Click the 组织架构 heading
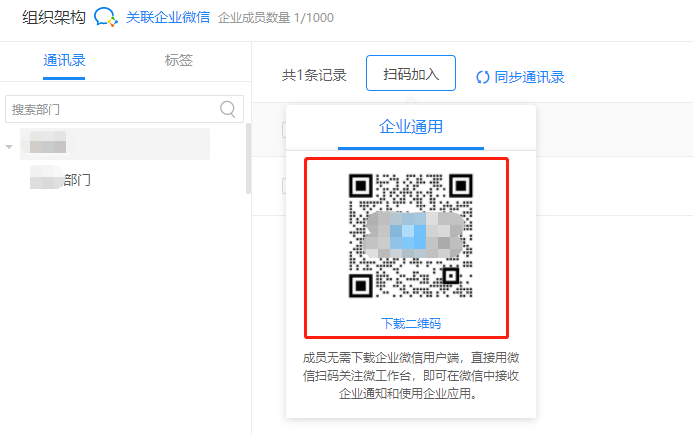This screenshot has width=693, height=435. point(53,17)
